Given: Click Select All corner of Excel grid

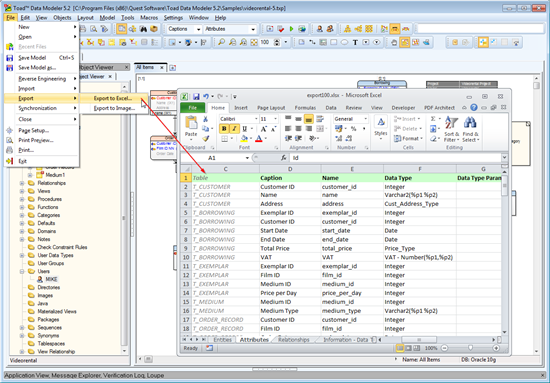Looking at the screenshot, I should tap(186, 169).
